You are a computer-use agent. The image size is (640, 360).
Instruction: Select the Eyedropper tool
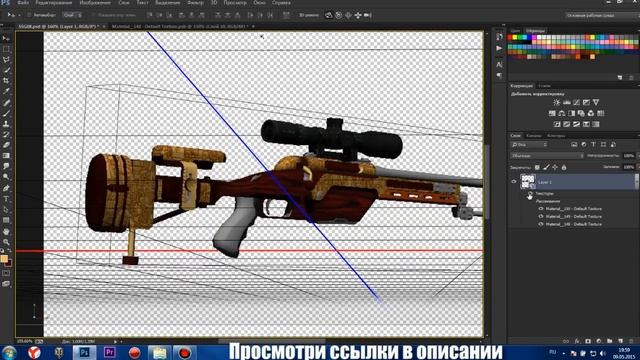[x=6, y=91]
